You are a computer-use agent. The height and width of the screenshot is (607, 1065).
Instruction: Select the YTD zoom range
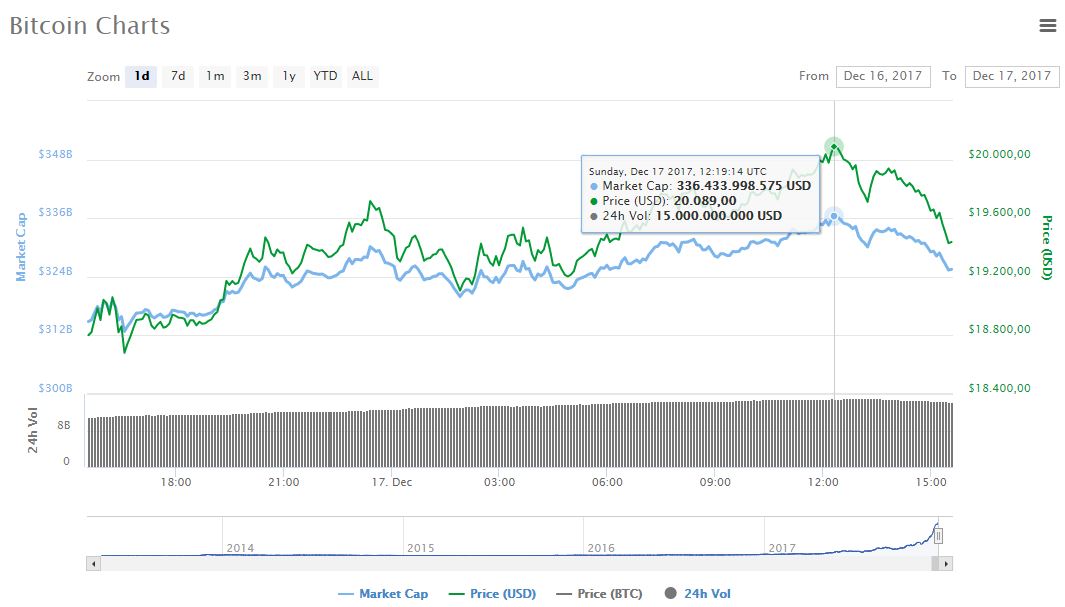[x=325, y=76]
